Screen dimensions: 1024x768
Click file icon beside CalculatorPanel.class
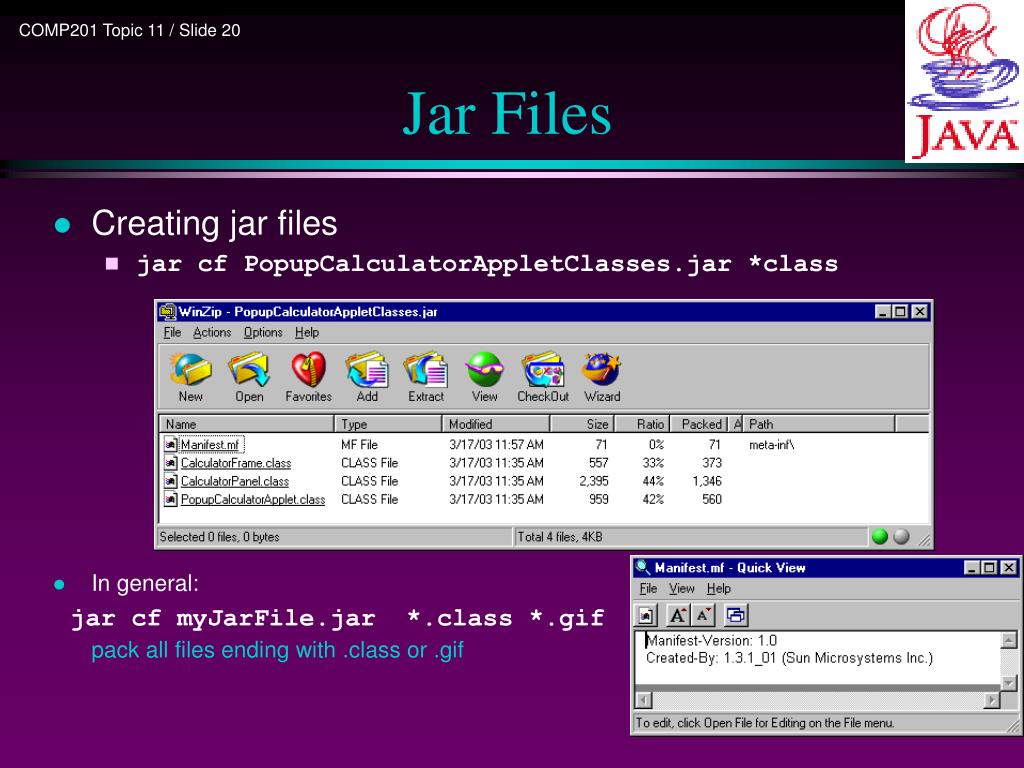[170, 481]
